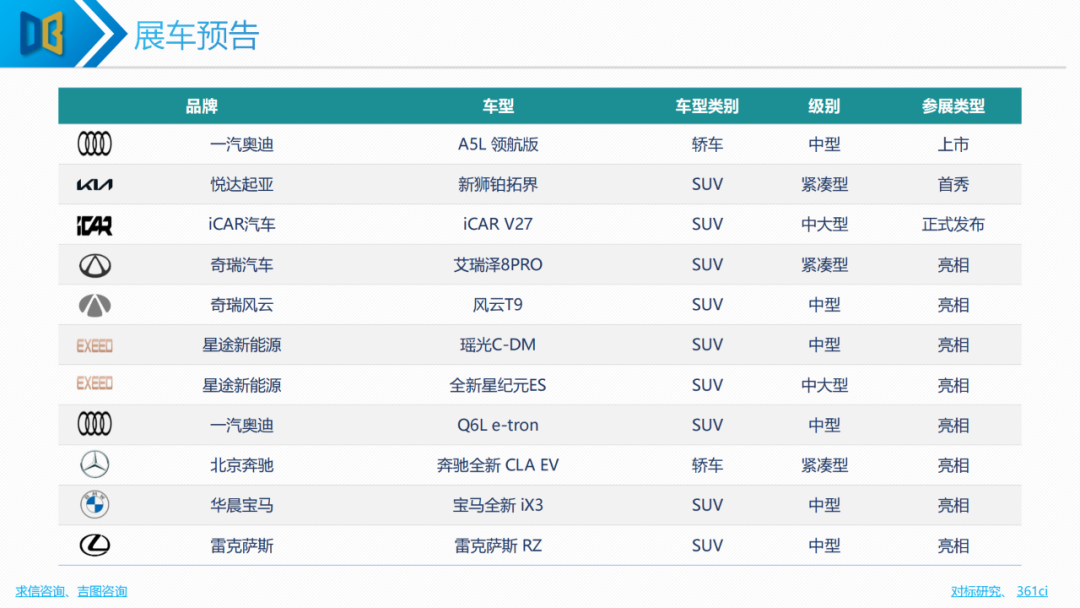Click Chery logo beside 奇瑞汽车
The width and height of the screenshot is (1080, 608).
pyautogui.click(x=94, y=265)
